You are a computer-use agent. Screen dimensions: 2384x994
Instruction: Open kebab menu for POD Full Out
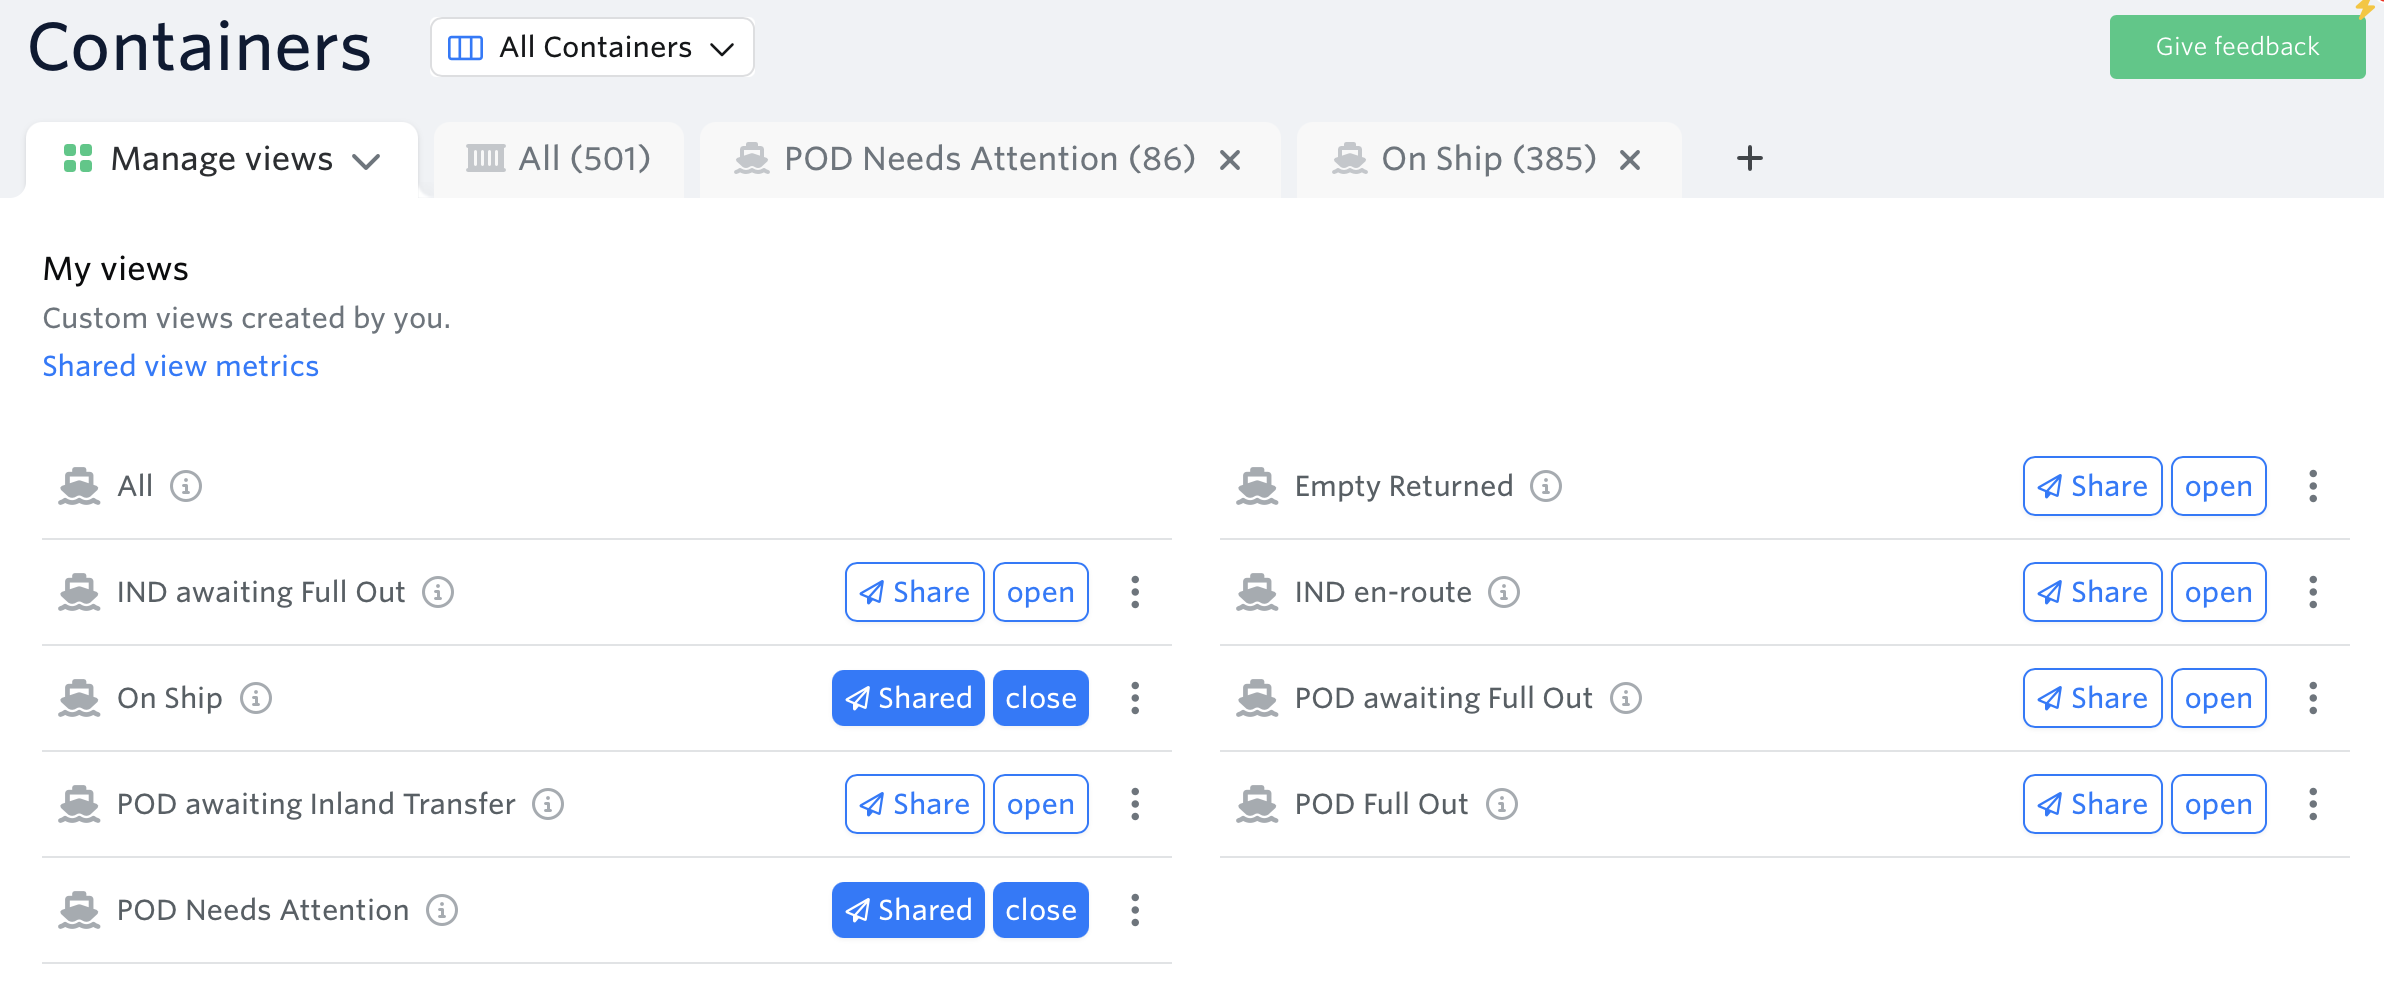(x=2313, y=804)
